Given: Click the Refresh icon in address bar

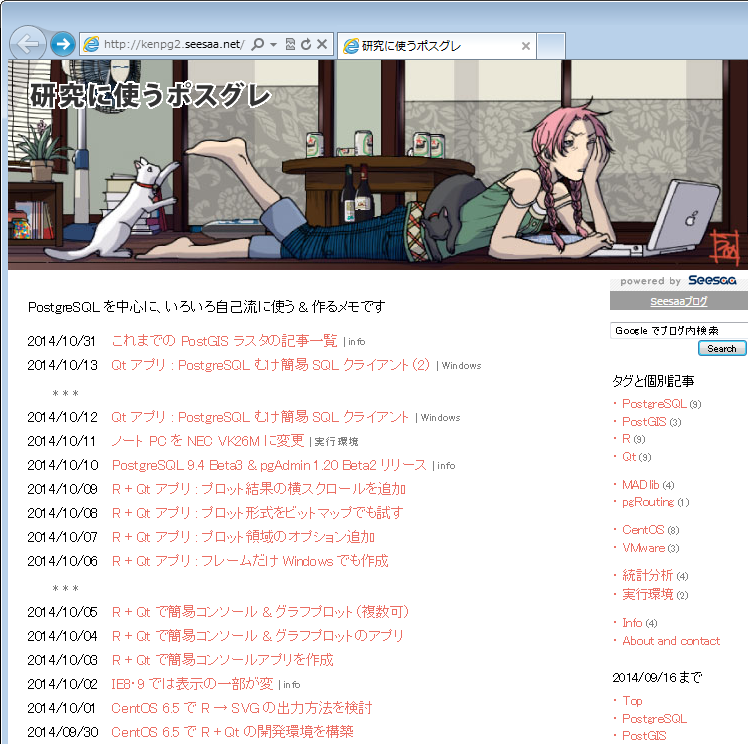Looking at the screenshot, I should point(306,44).
